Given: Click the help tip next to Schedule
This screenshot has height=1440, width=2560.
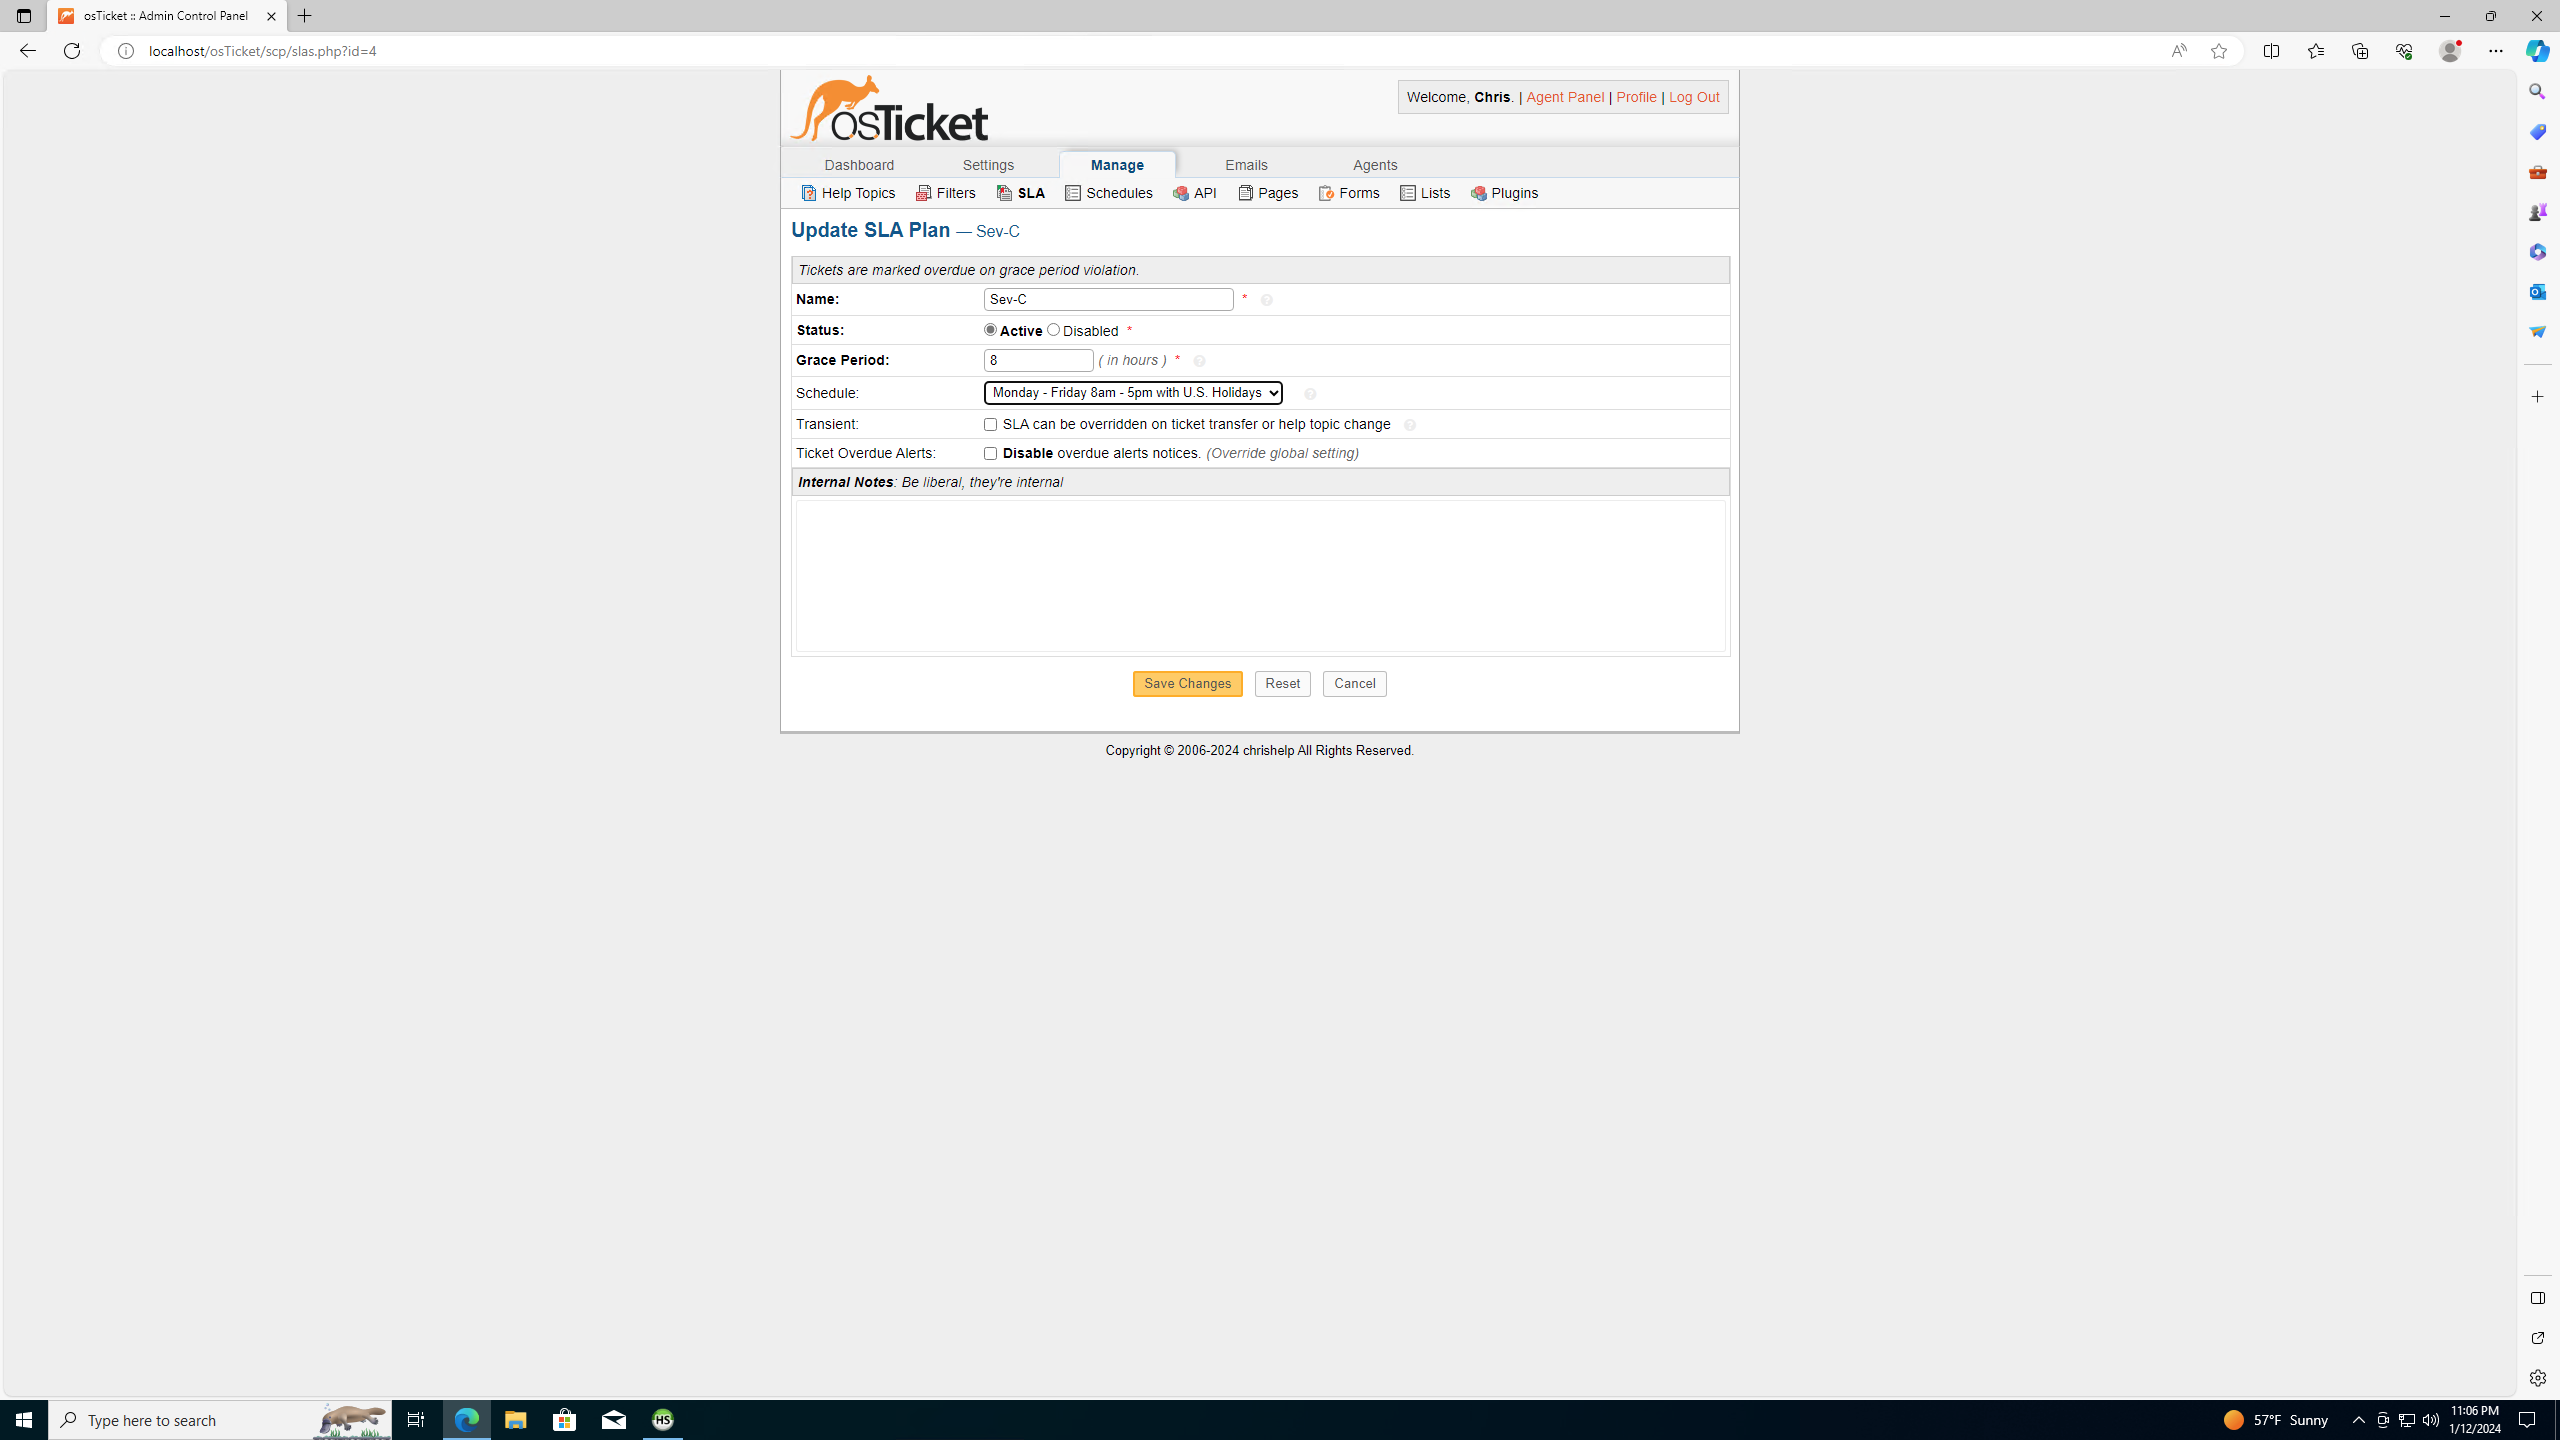Looking at the screenshot, I should point(1310,394).
